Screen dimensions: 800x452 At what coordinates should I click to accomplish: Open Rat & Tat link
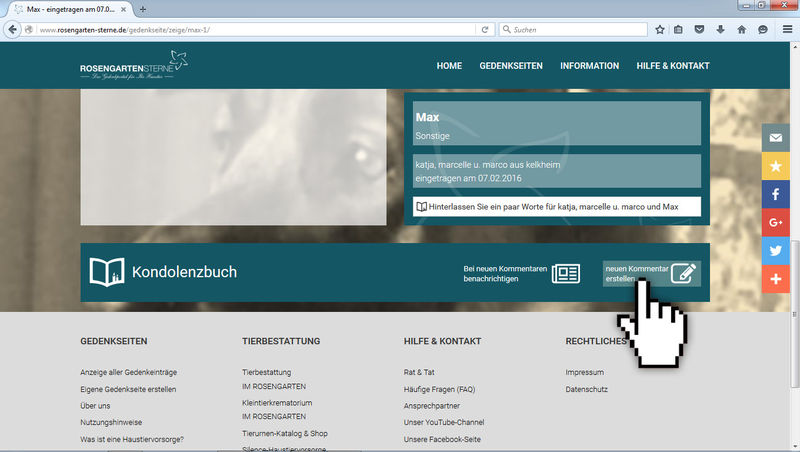click(419, 372)
